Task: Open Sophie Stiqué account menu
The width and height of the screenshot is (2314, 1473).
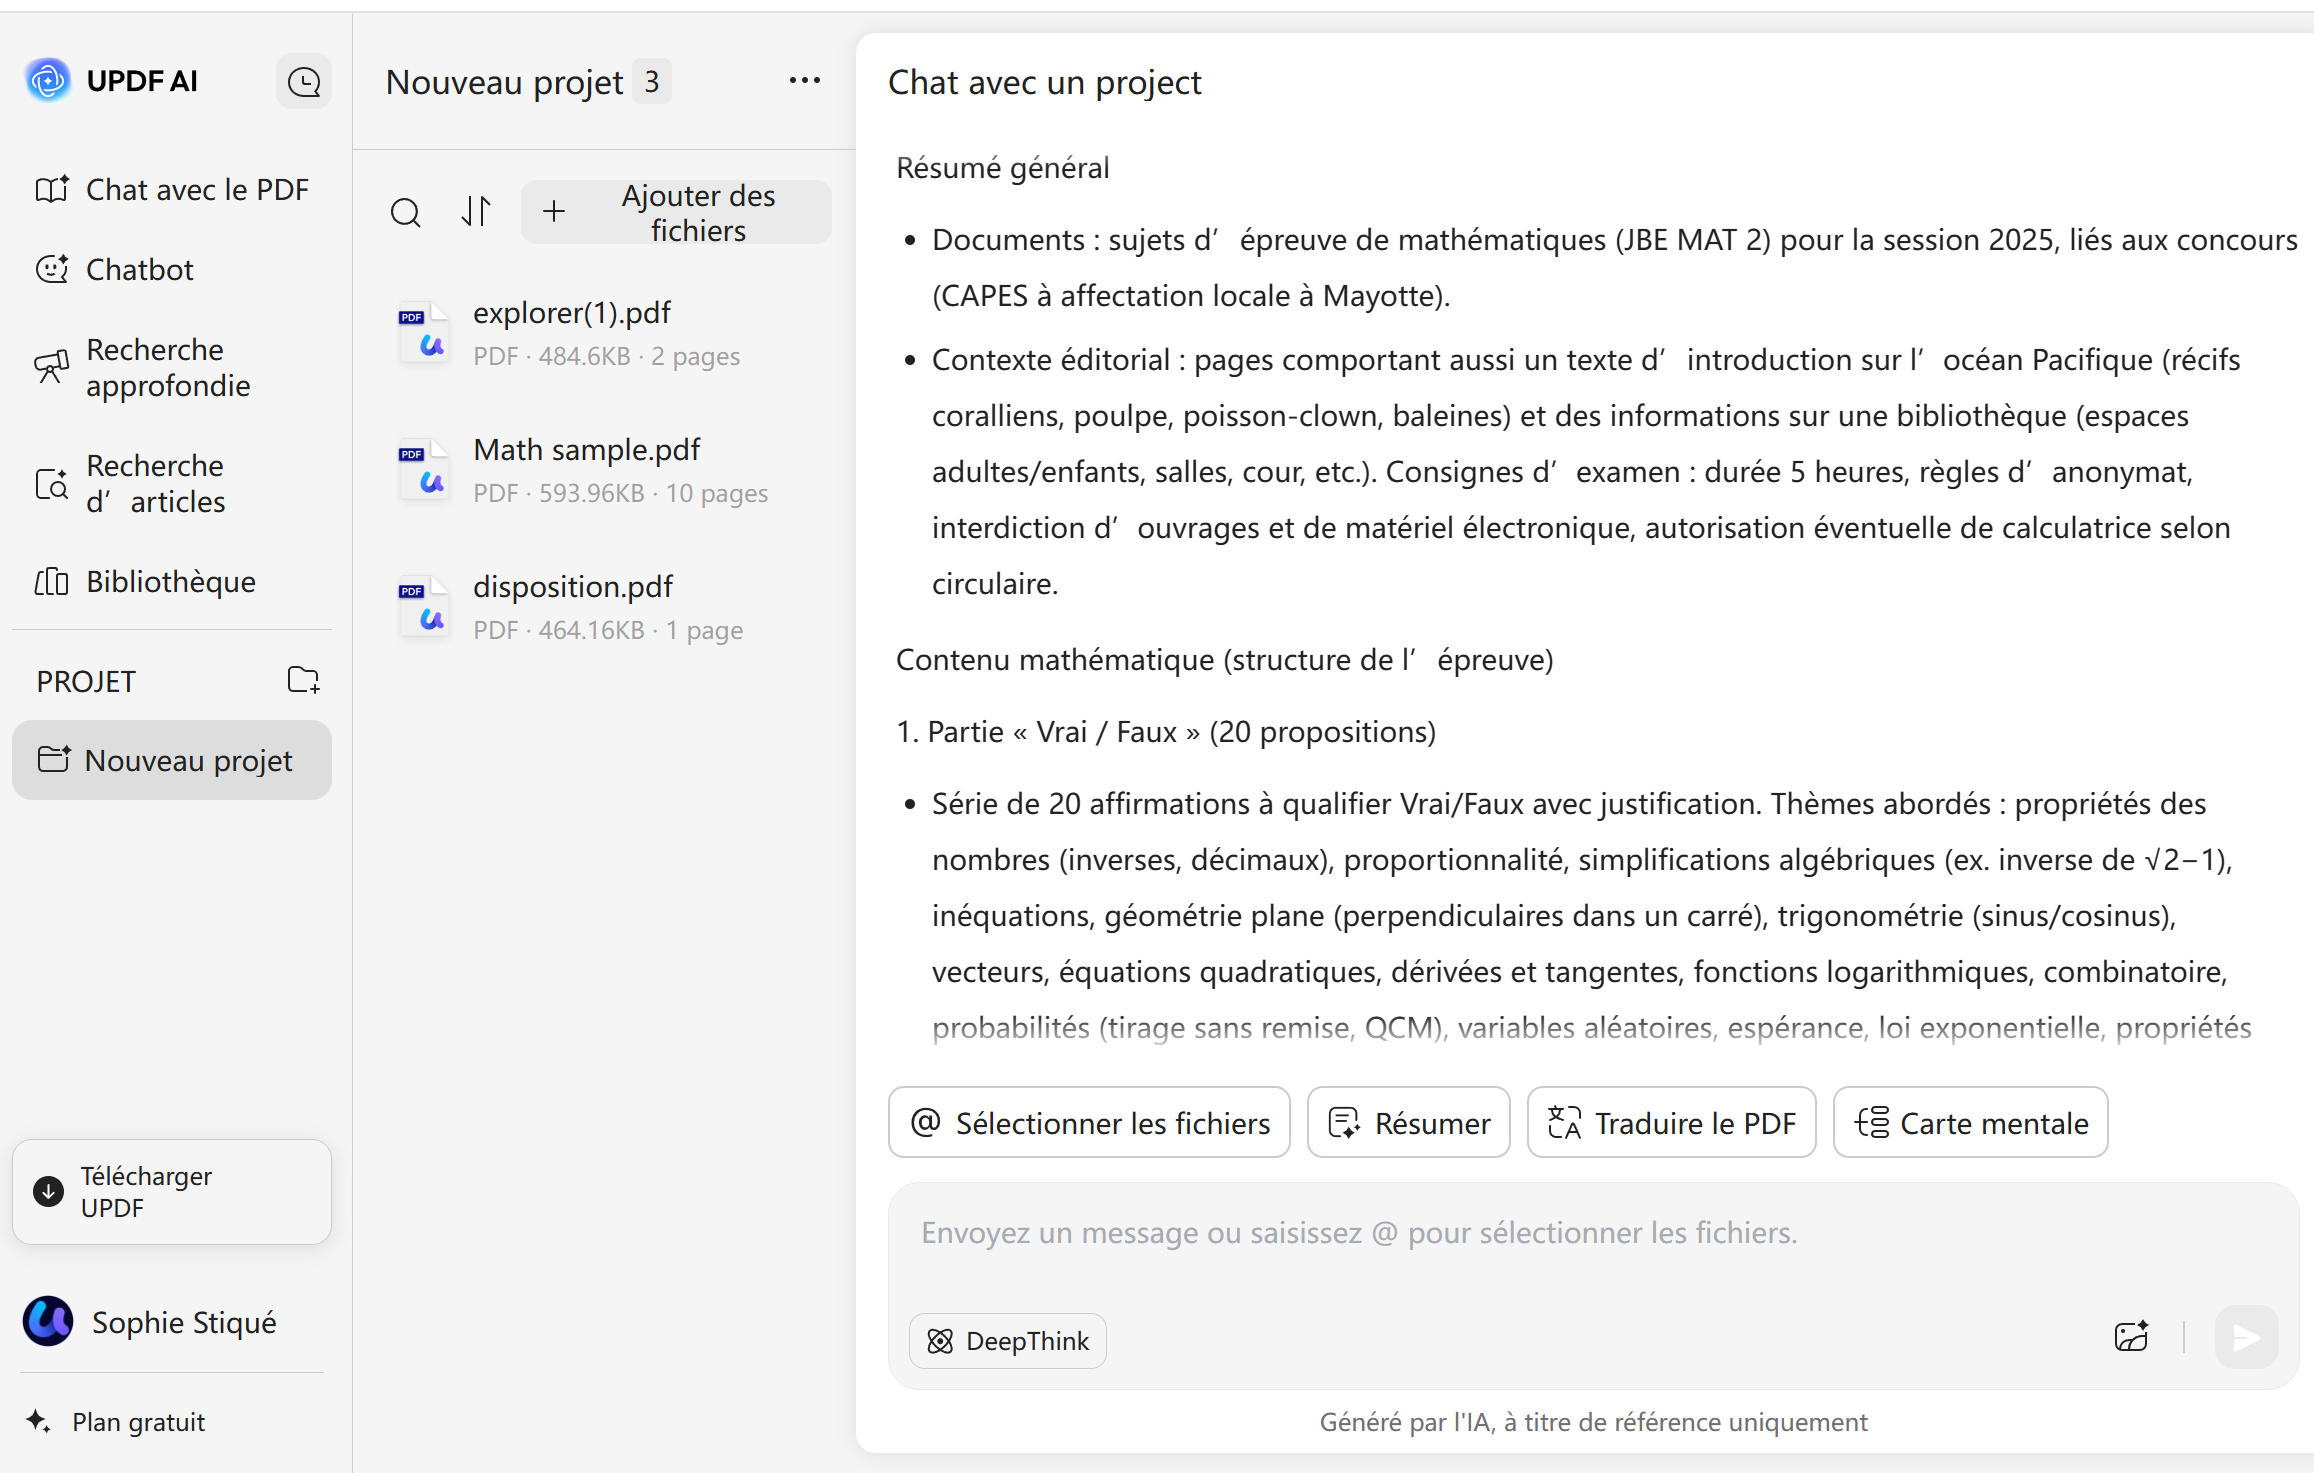Action: pyautogui.click(x=150, y=1322)
